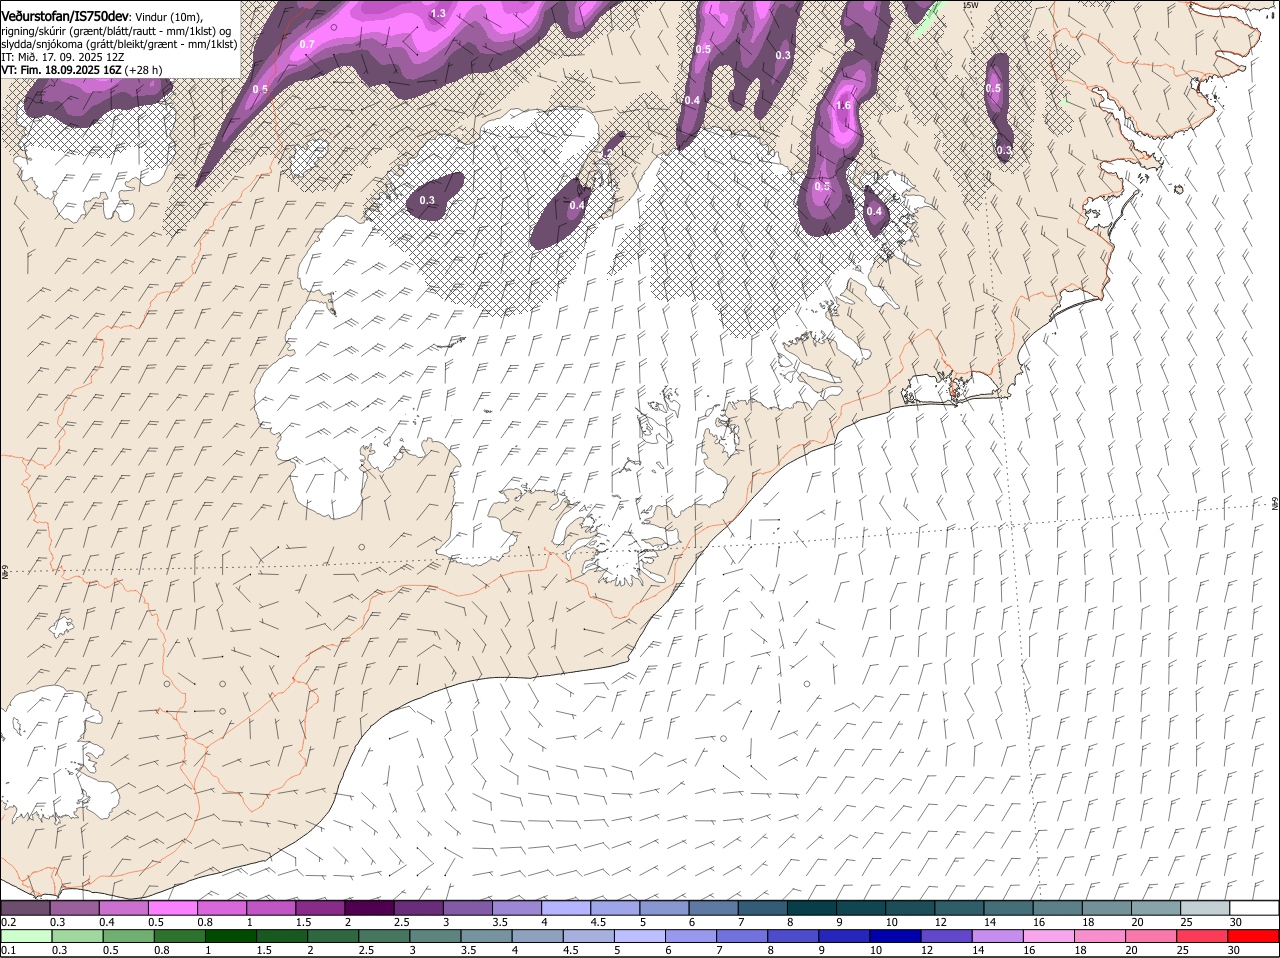Pick the purple legend swatch between 0.2 and 0.3
Screen dimensions: 1280x958
pyautogui.click(x=26, y=908)
